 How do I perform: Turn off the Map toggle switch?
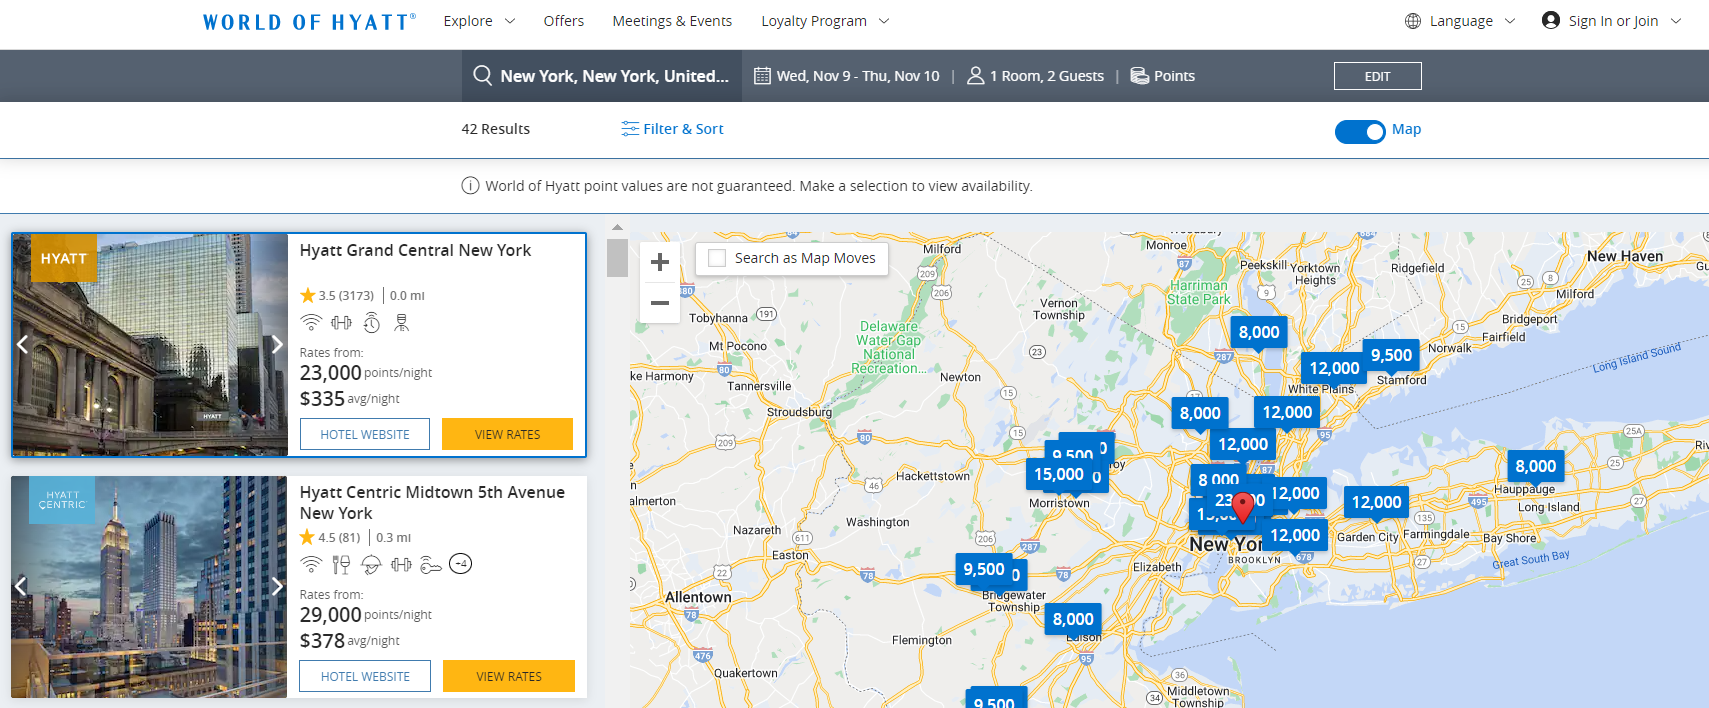(x=1360, y=131)
